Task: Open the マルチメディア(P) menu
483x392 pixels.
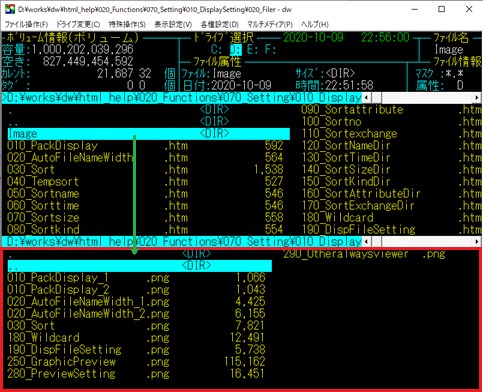Action: 270,24
